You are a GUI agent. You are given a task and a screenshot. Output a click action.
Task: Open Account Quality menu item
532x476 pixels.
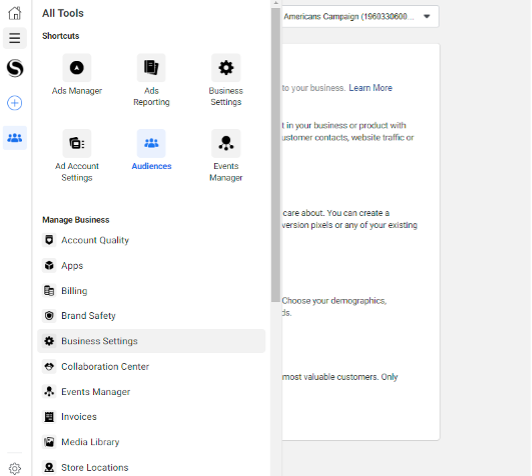[151, 240]
